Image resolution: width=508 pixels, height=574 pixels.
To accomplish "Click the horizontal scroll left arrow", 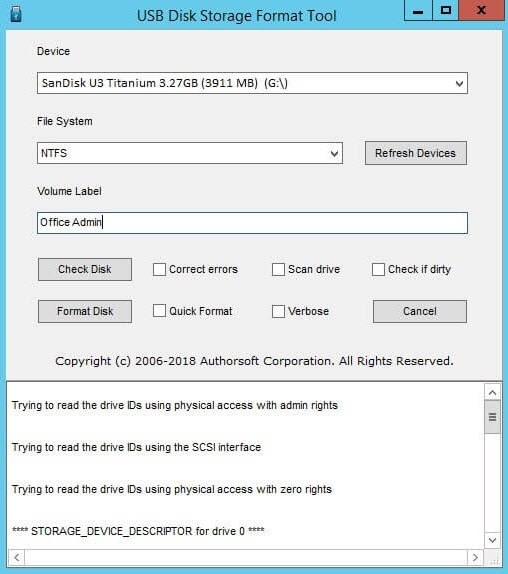I will point(16,558).
